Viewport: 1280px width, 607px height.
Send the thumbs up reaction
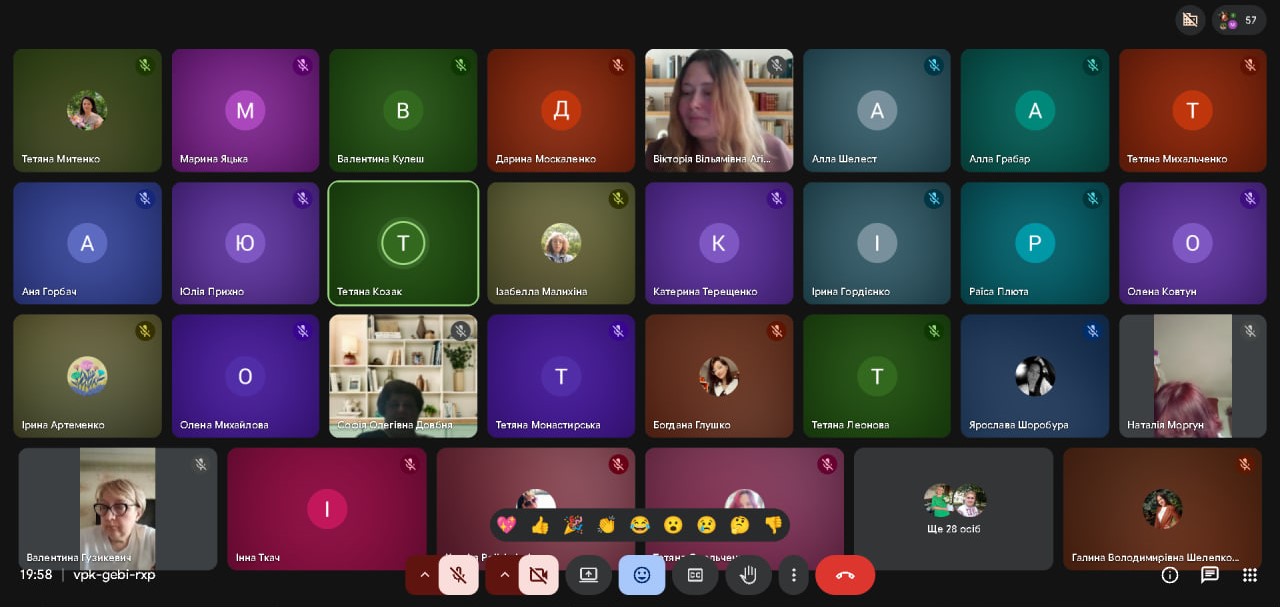(540, 525)
